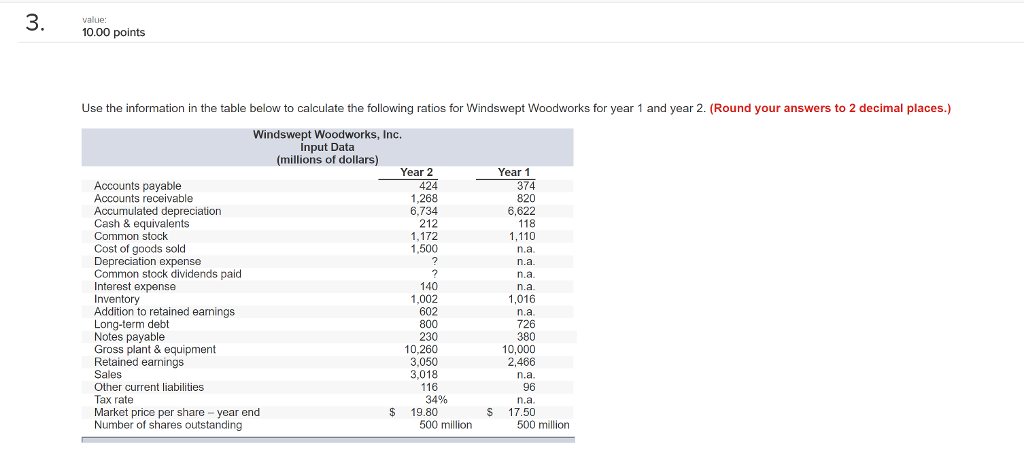Screen dimensions: 1024x465
Task: Select the 'Long-term debt' row label
Action: 132,324
